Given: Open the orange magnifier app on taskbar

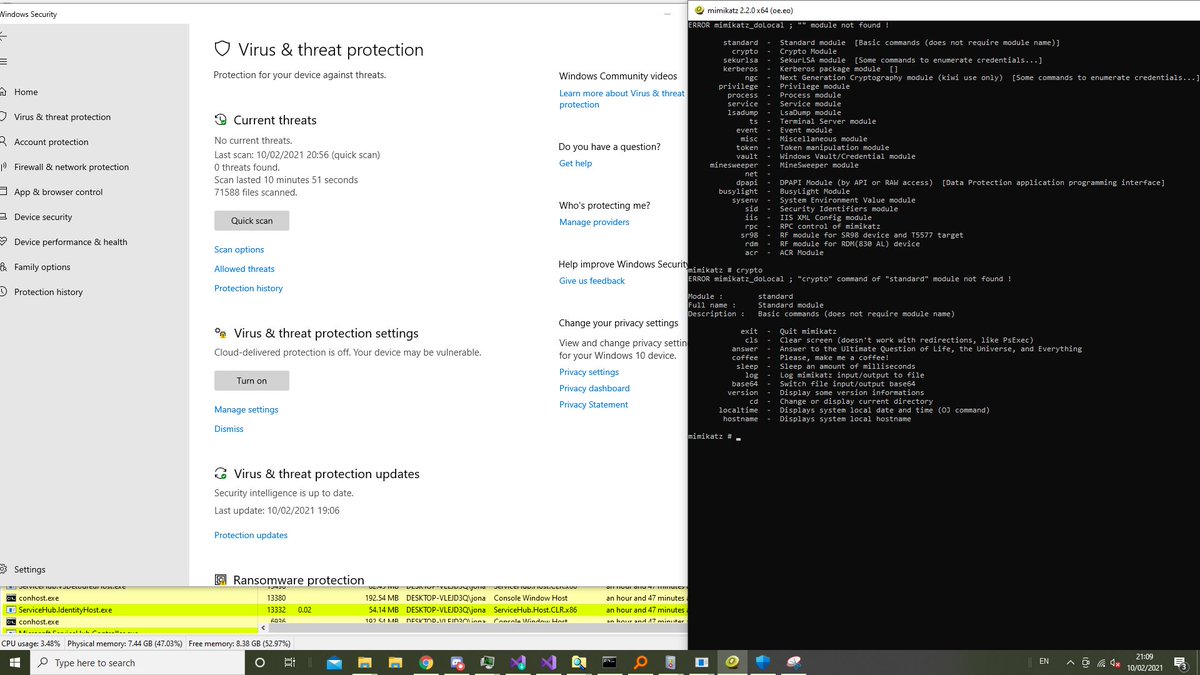Looking at the screenshot, I should click(640, 663).
